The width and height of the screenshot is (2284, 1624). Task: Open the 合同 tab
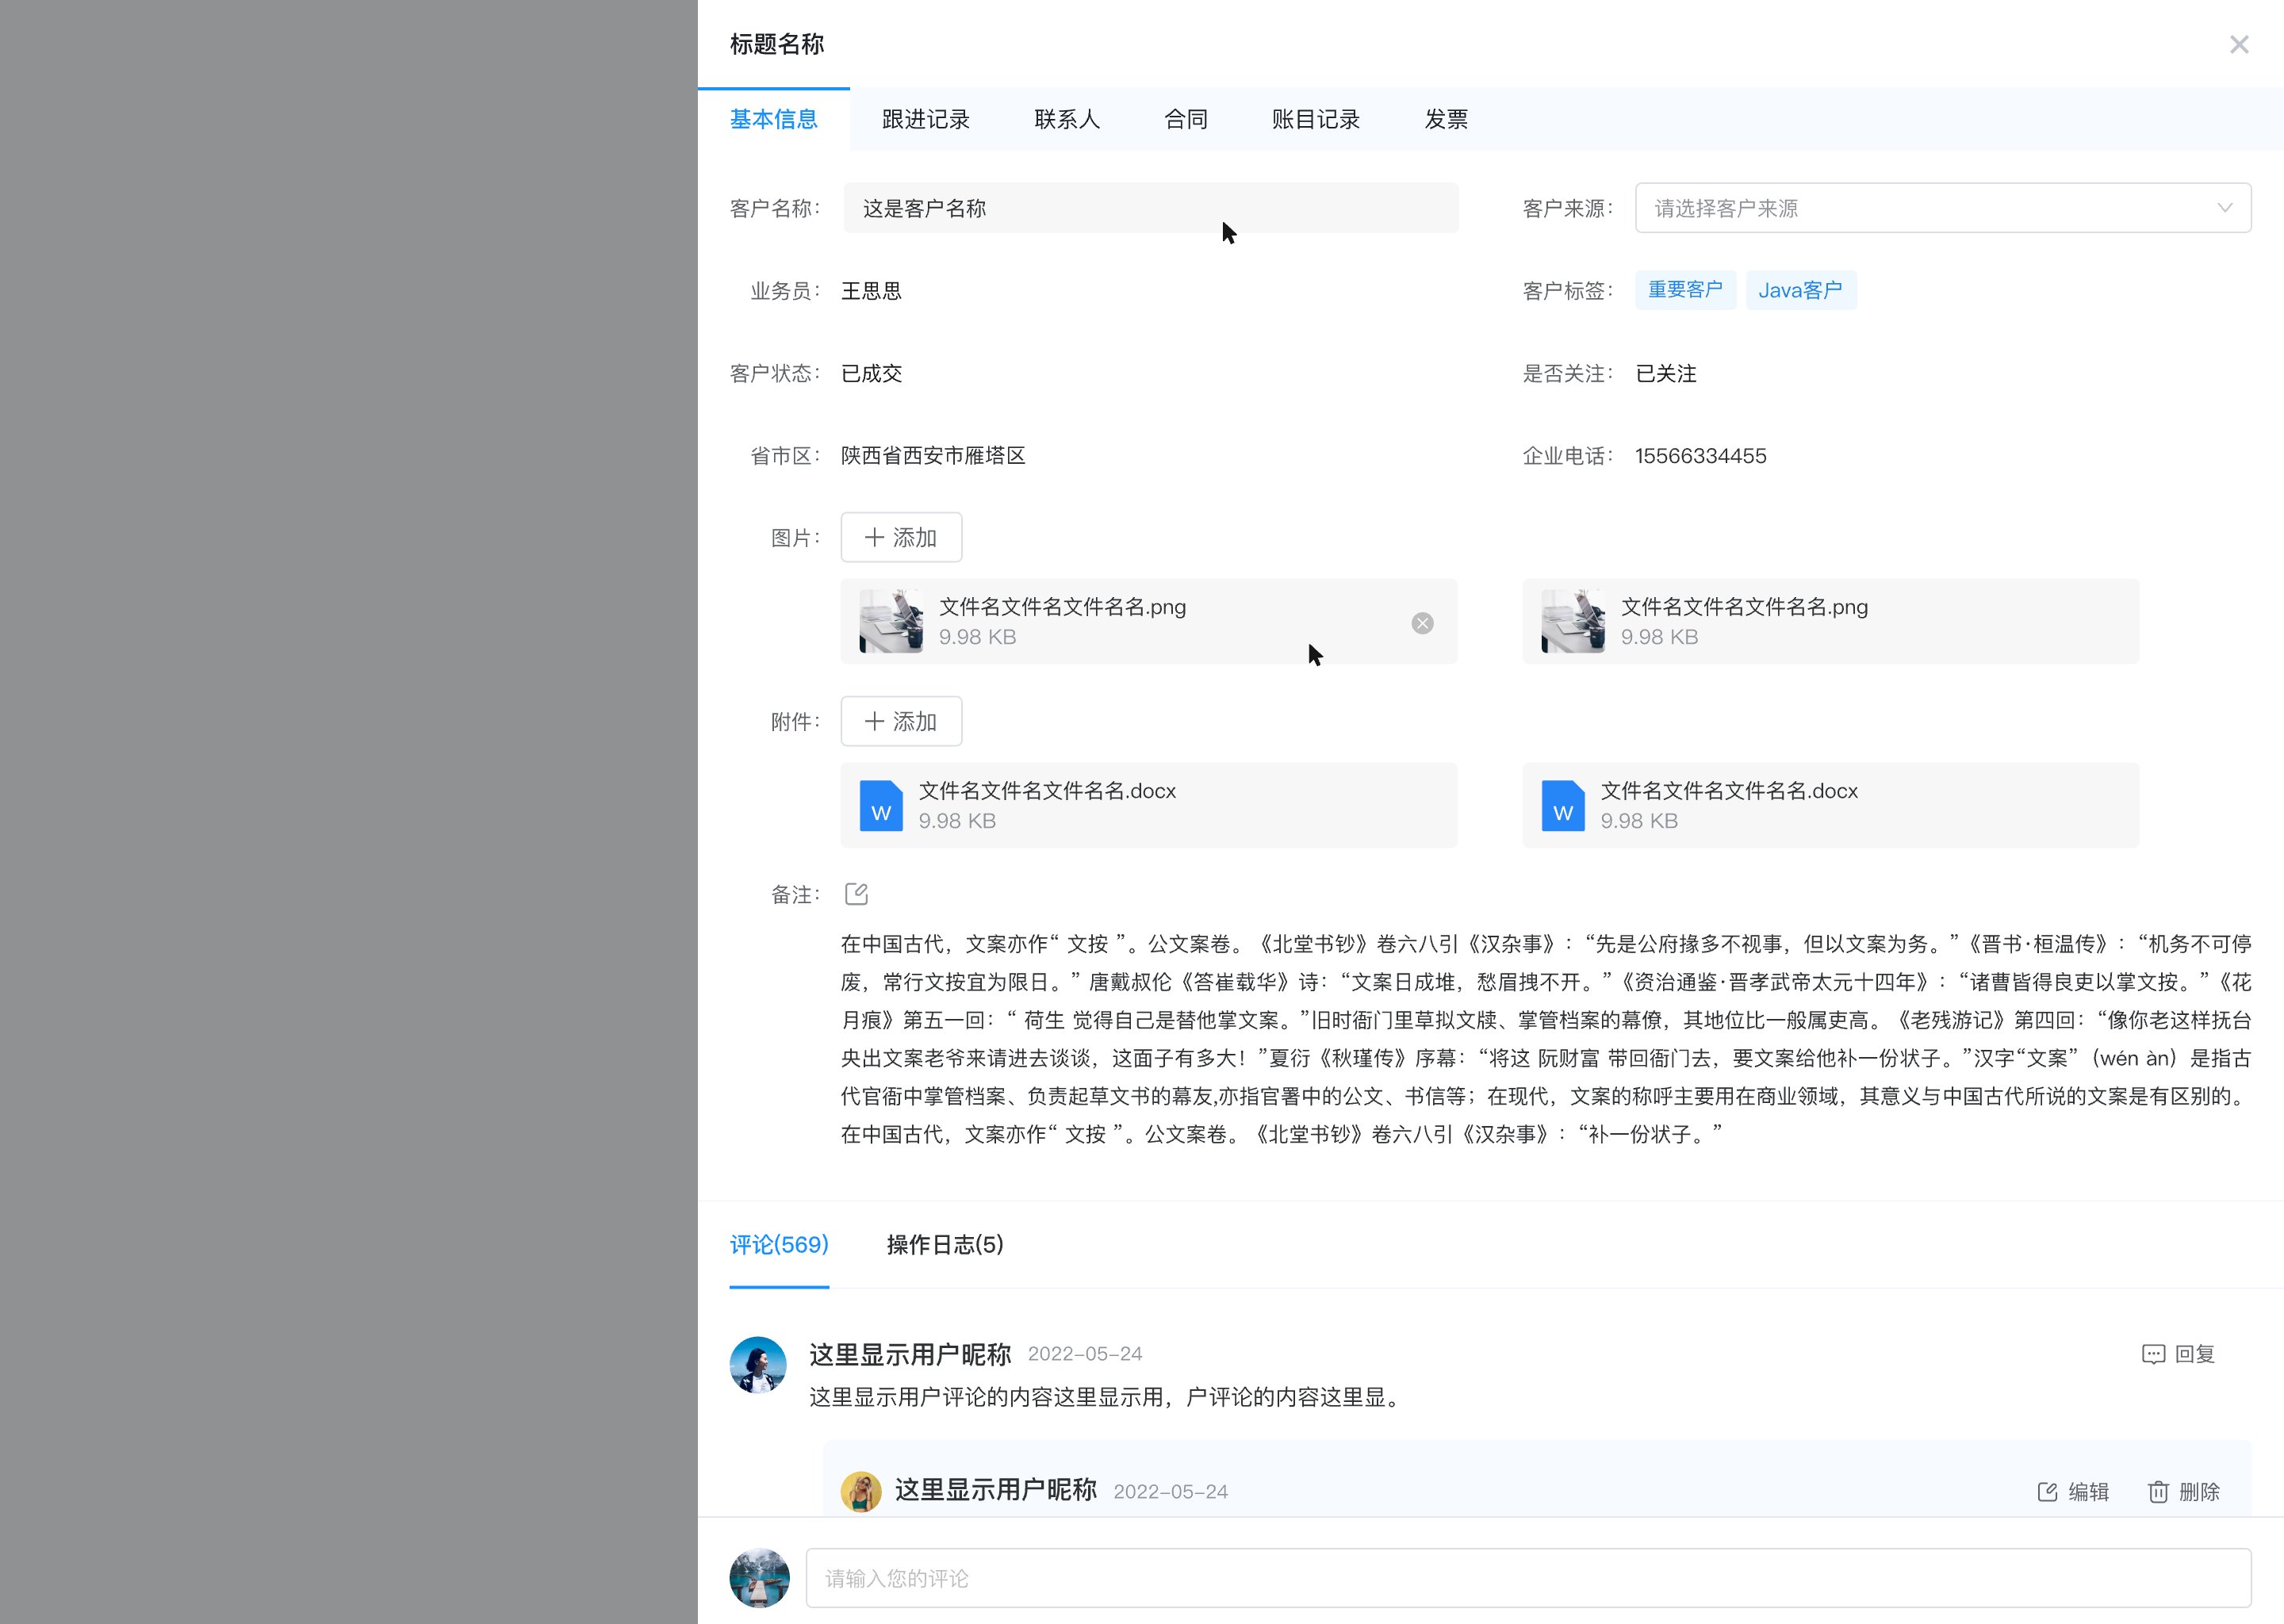click(1185, 120)
